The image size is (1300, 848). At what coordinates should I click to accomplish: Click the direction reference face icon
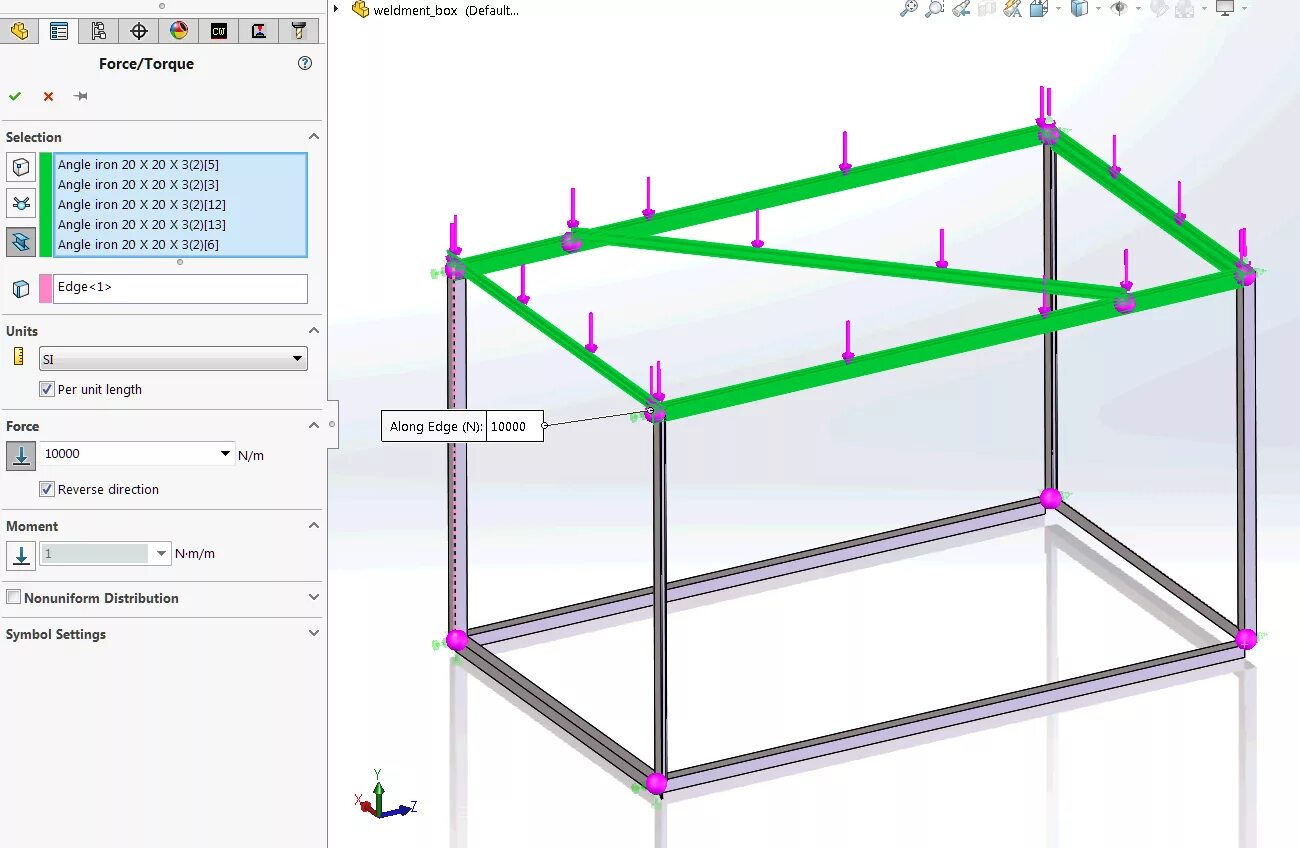[x=21, y=289]
